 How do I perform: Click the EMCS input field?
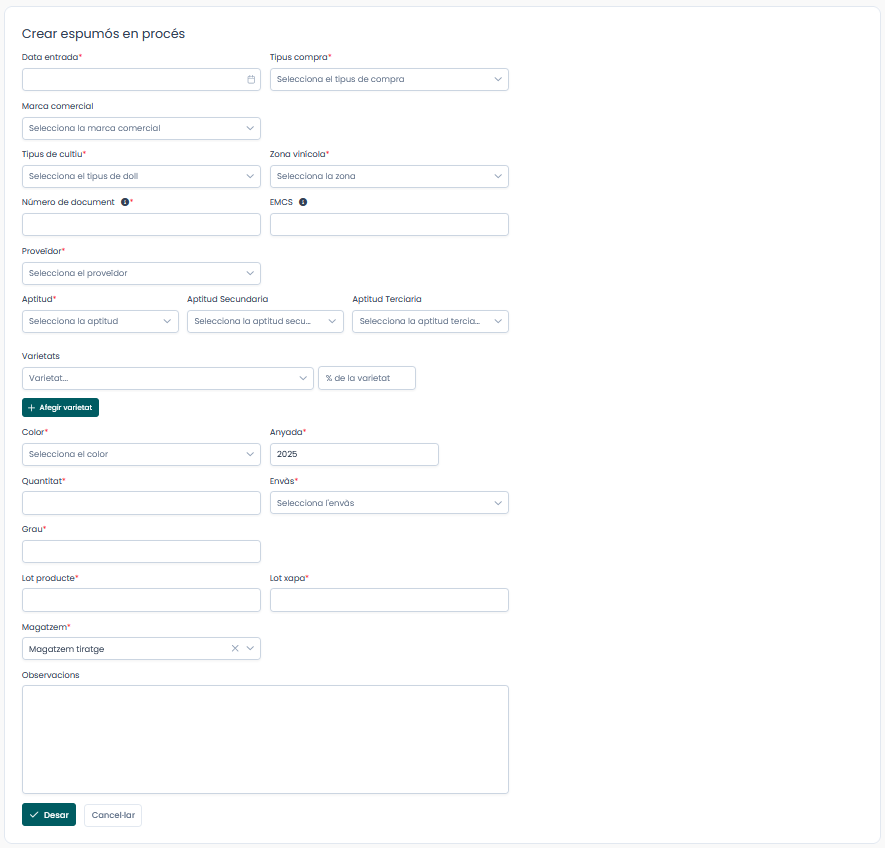coord(389,225)
